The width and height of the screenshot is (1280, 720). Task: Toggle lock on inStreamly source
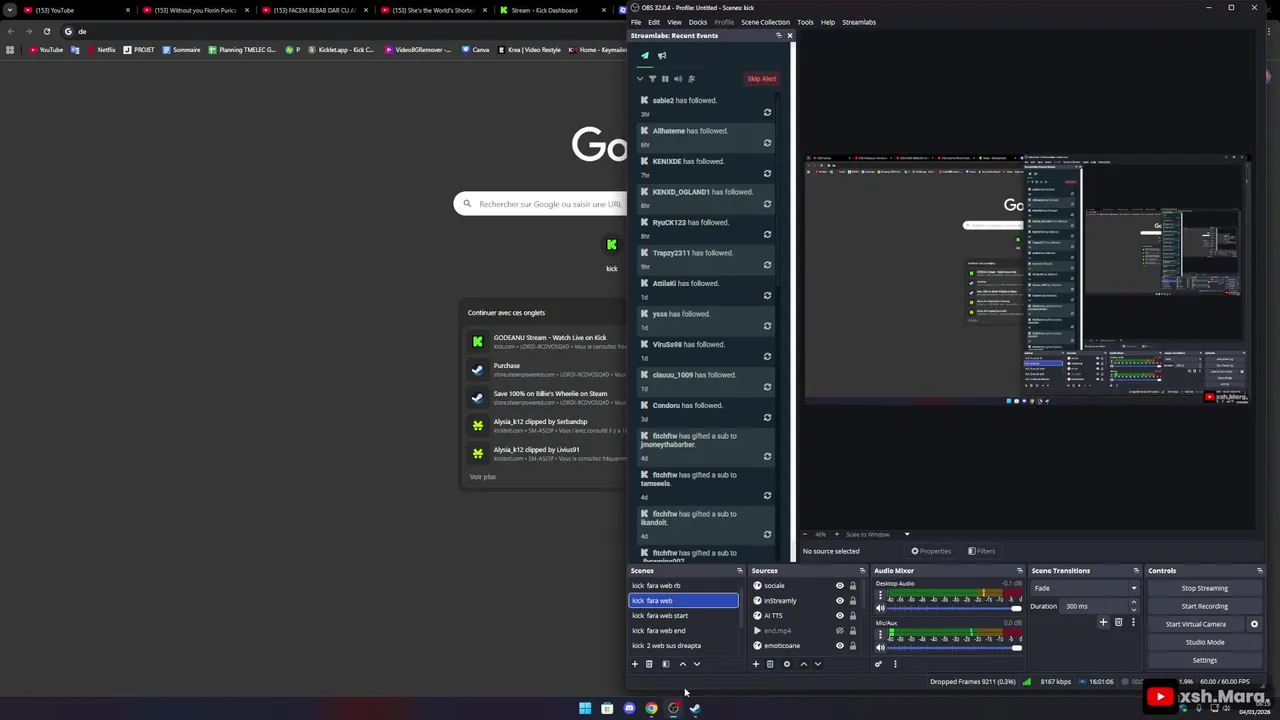(x=853, y=601)
